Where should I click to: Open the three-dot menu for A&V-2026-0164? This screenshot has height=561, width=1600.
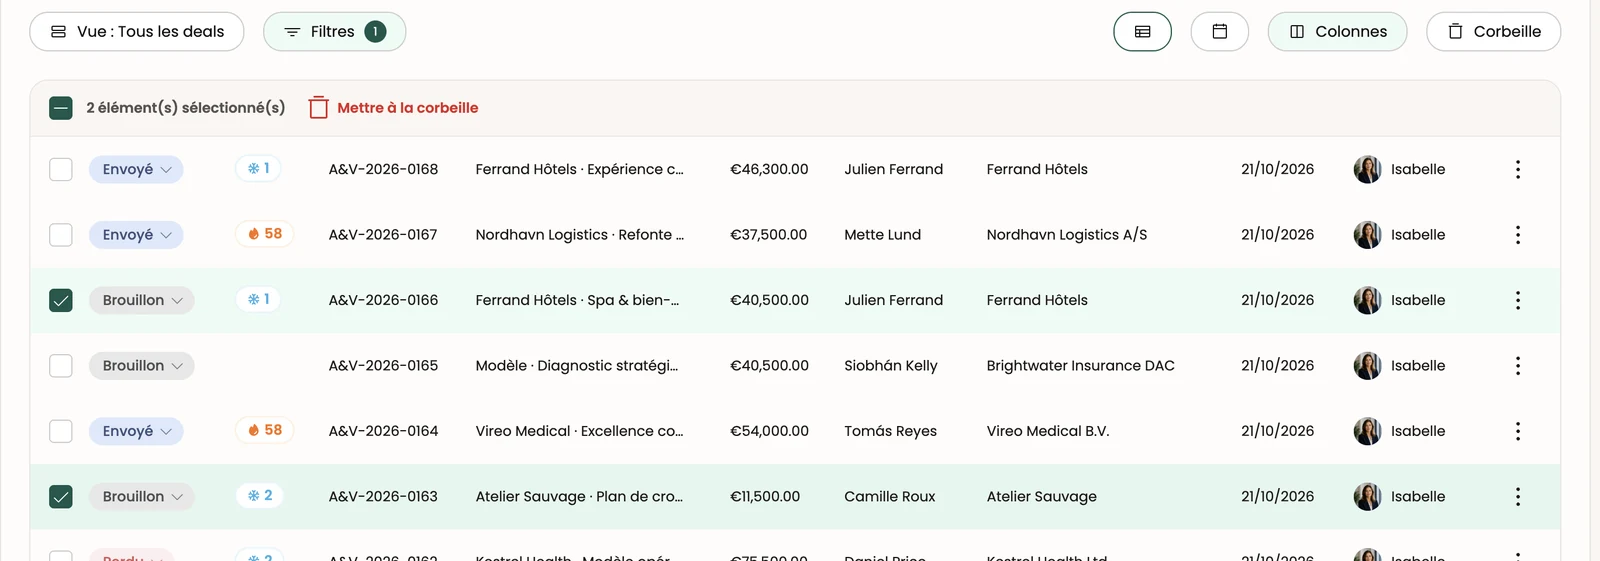point(1517,431)
